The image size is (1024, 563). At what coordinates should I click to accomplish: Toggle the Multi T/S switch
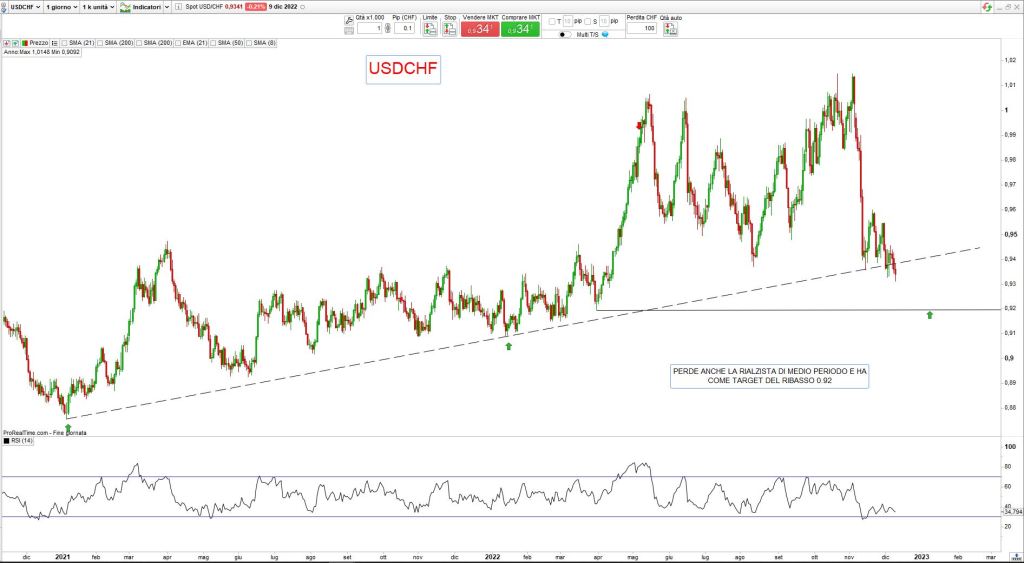(x=565, y=35)
